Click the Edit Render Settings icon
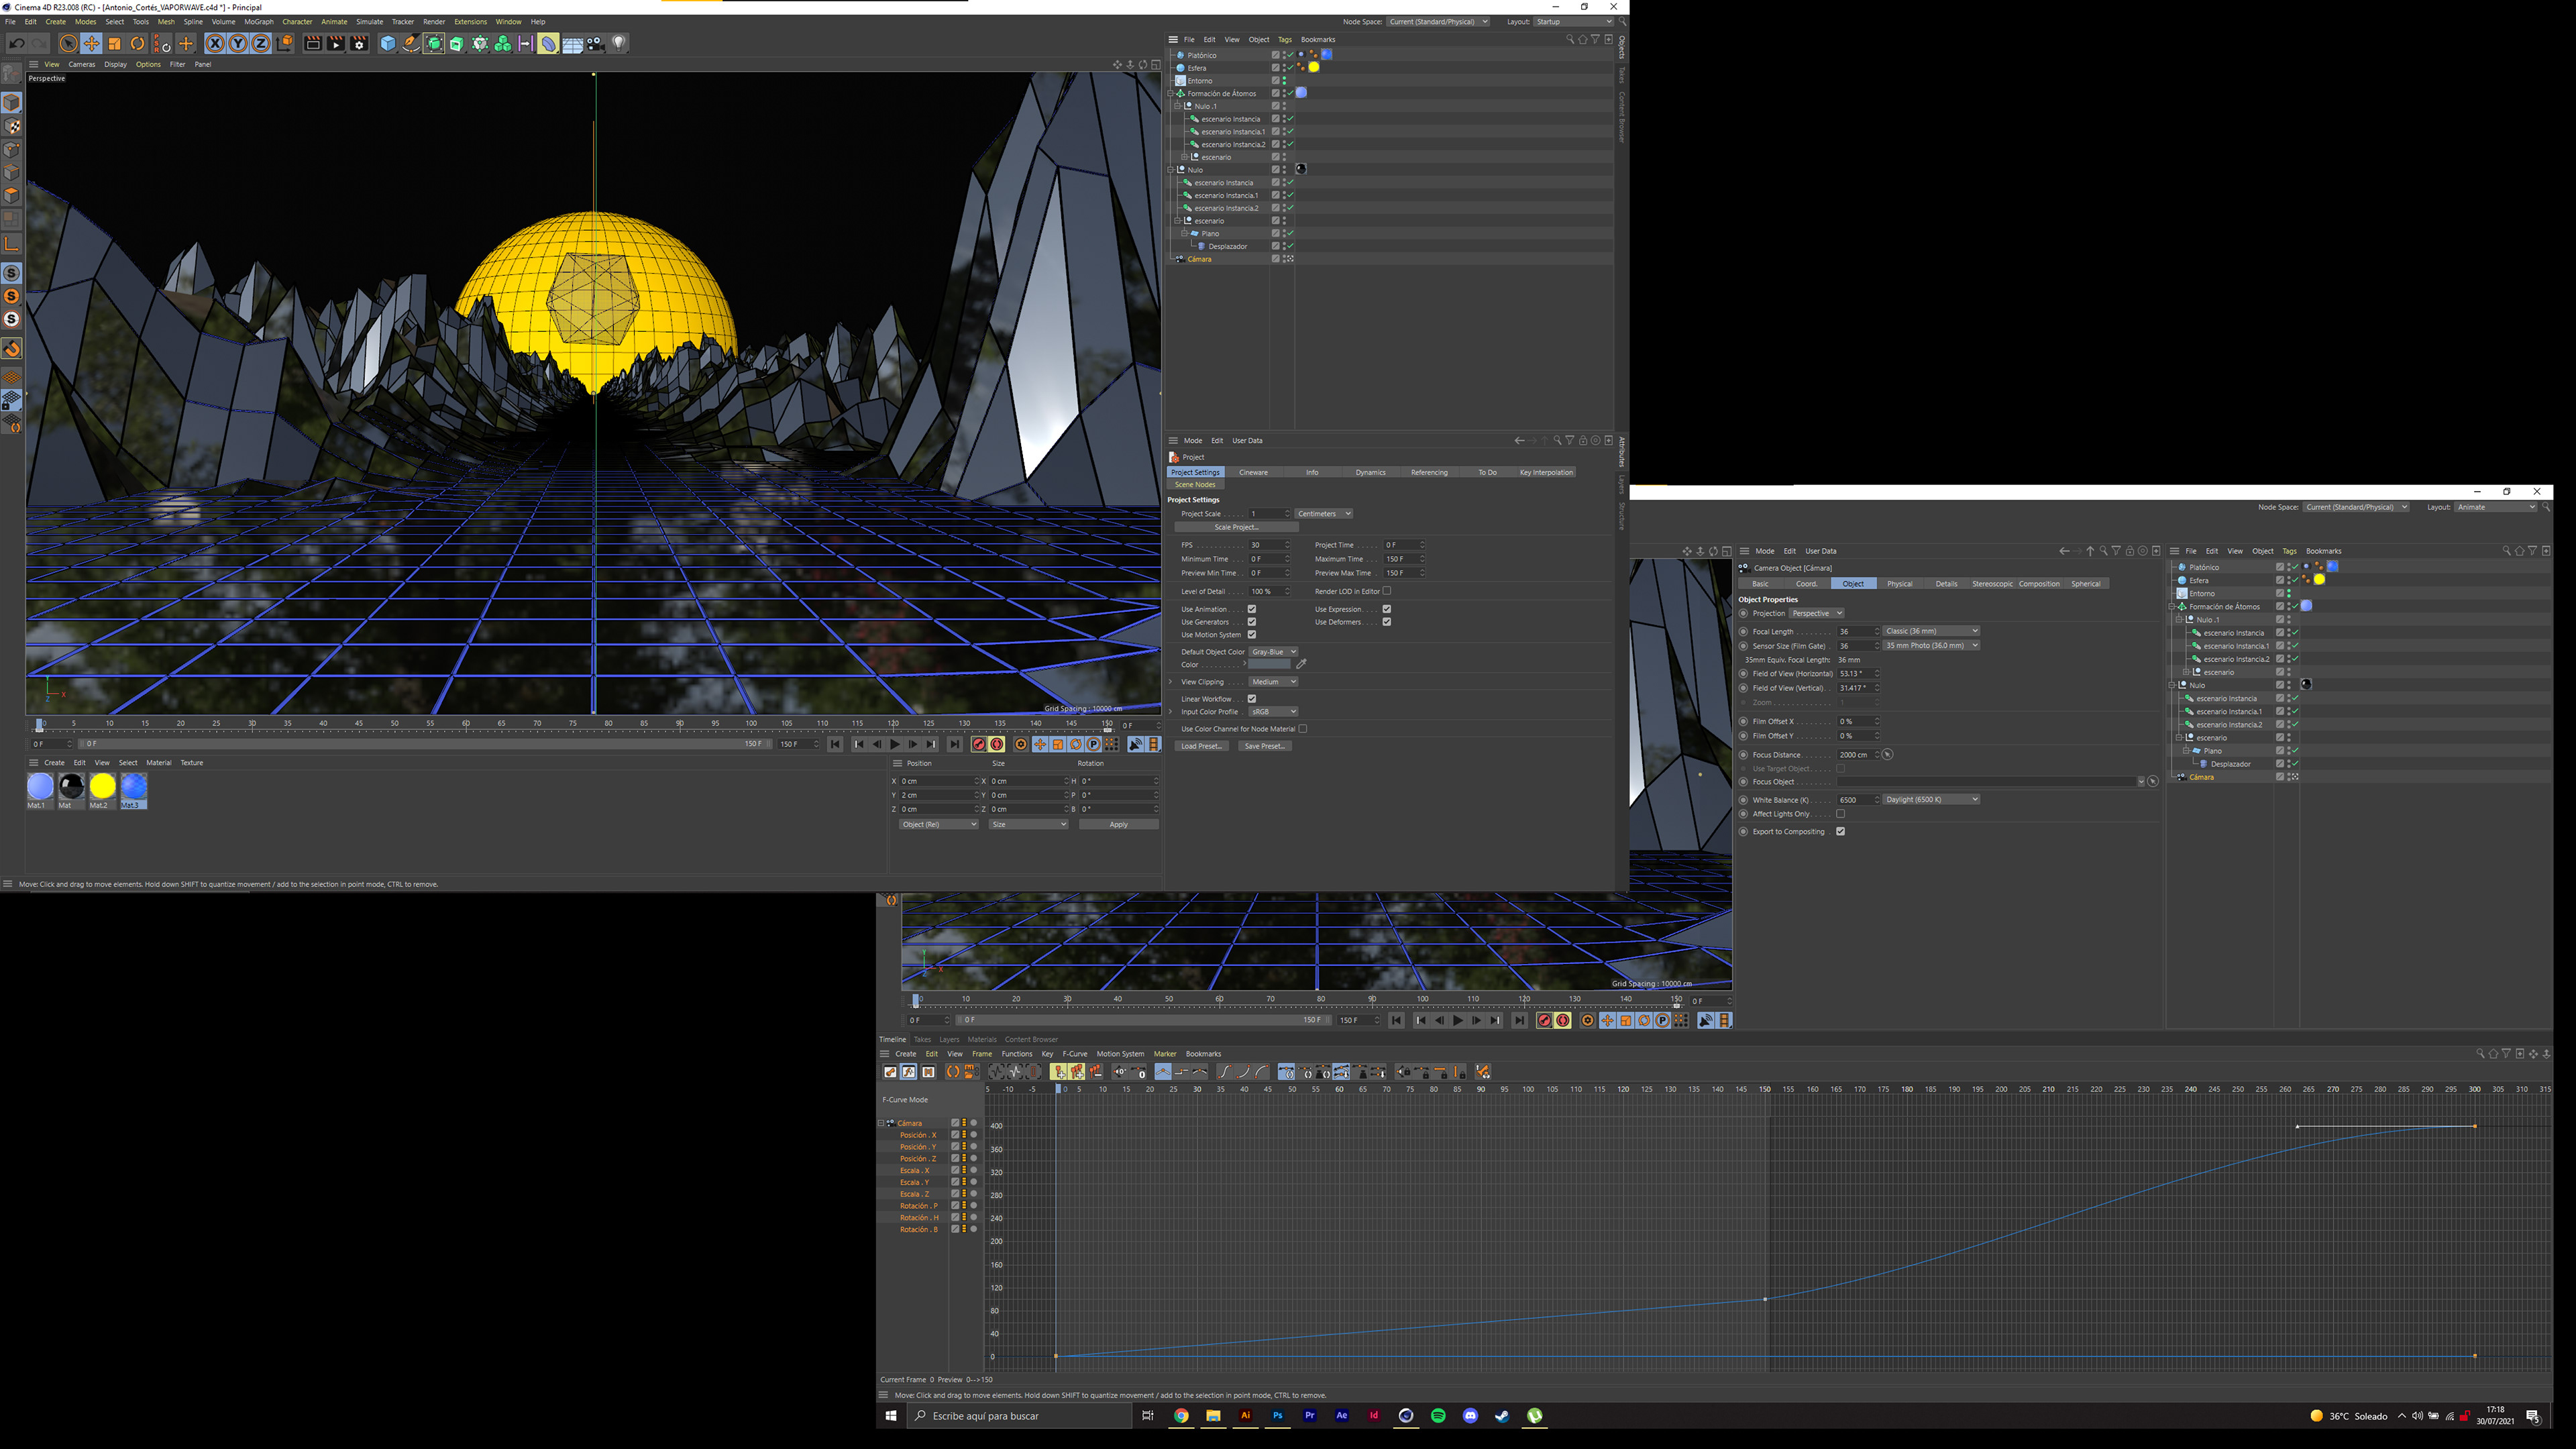The image size is (2576, 1449). (359, 43)
